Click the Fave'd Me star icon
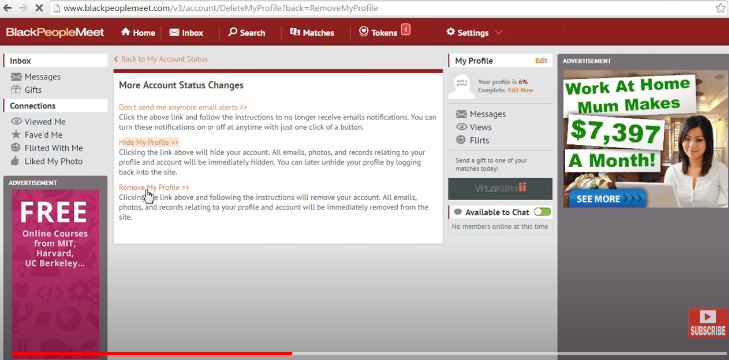The height and width of the screenshot is (360, 729). pos(16,134)
